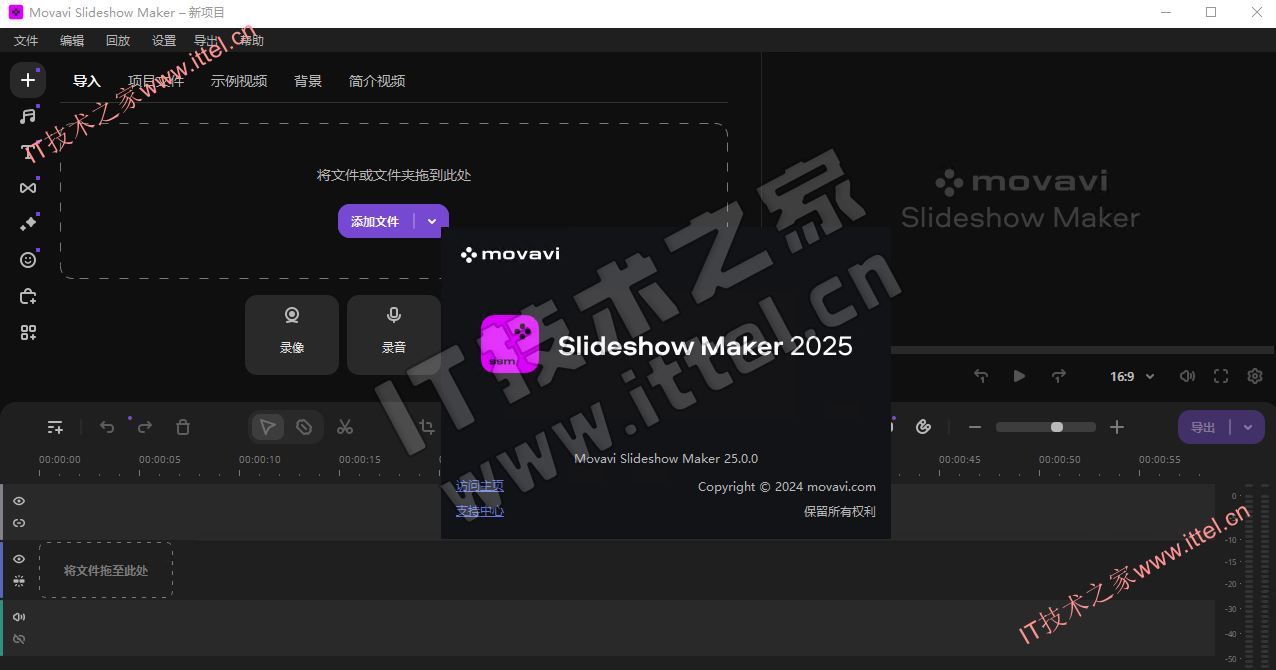Toggle visibility eye on top overlay track

pyautogui.click(x=19, y=501)
